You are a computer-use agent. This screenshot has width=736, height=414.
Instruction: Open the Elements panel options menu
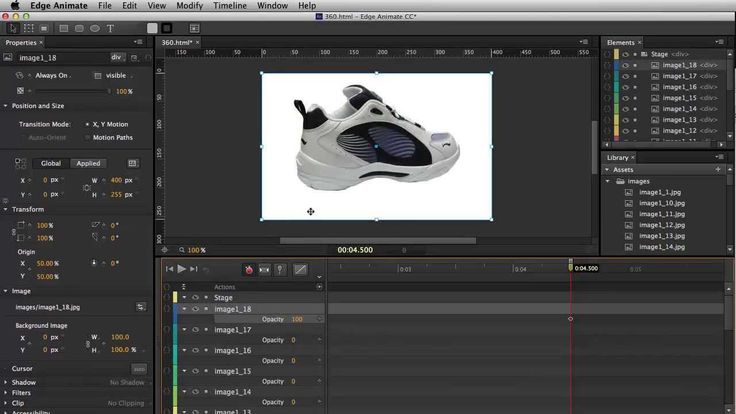point(719,42)
